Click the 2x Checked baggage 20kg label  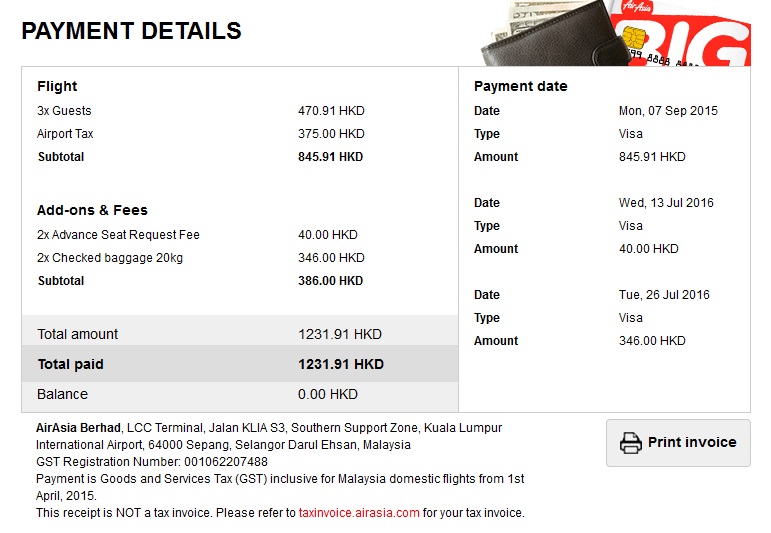coord(110,258)
